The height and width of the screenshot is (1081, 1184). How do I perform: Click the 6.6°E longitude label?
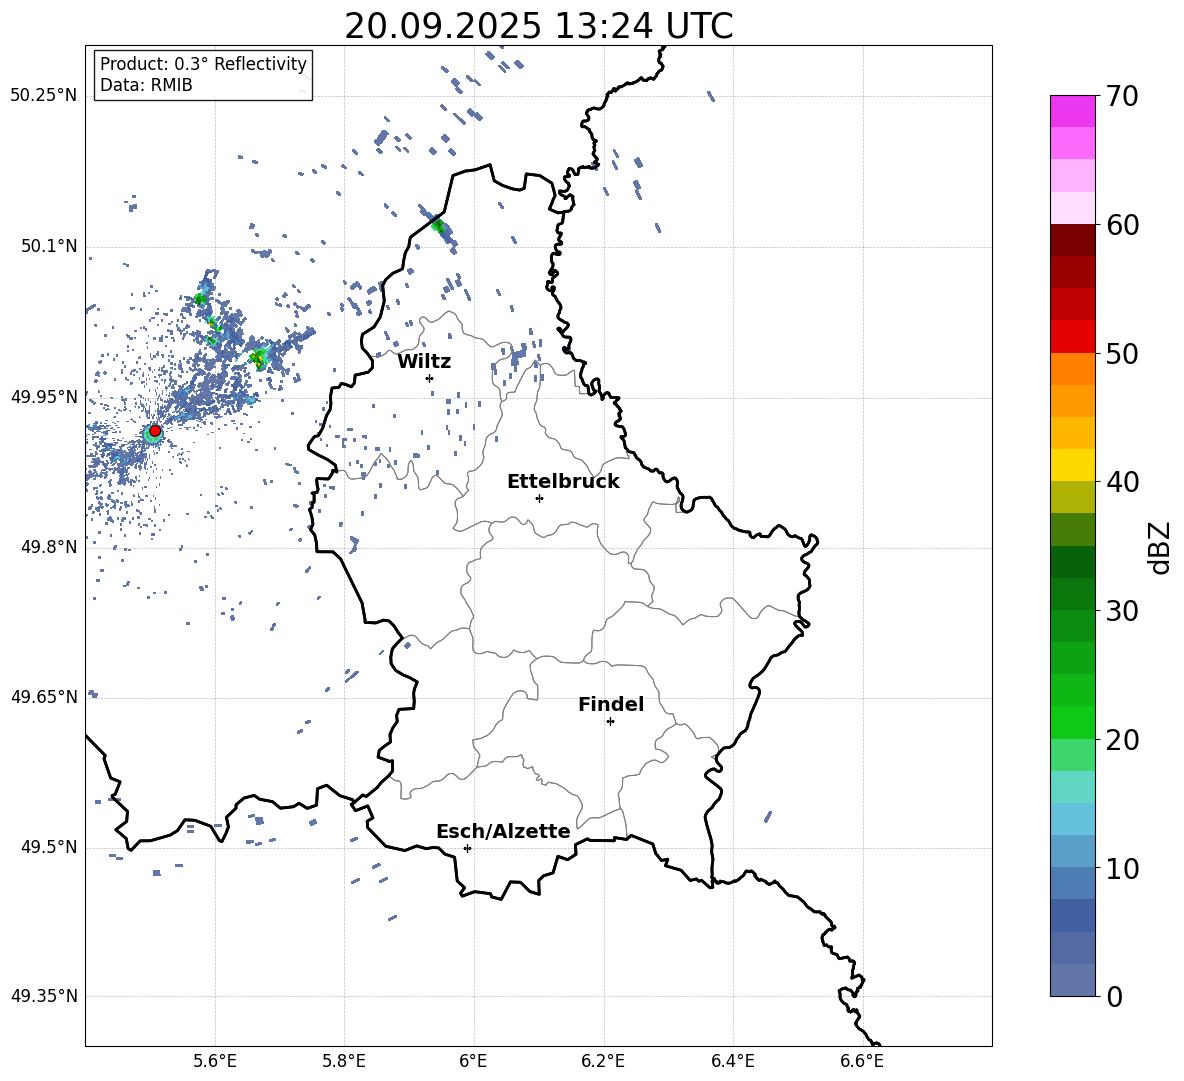pos(862,1061)
